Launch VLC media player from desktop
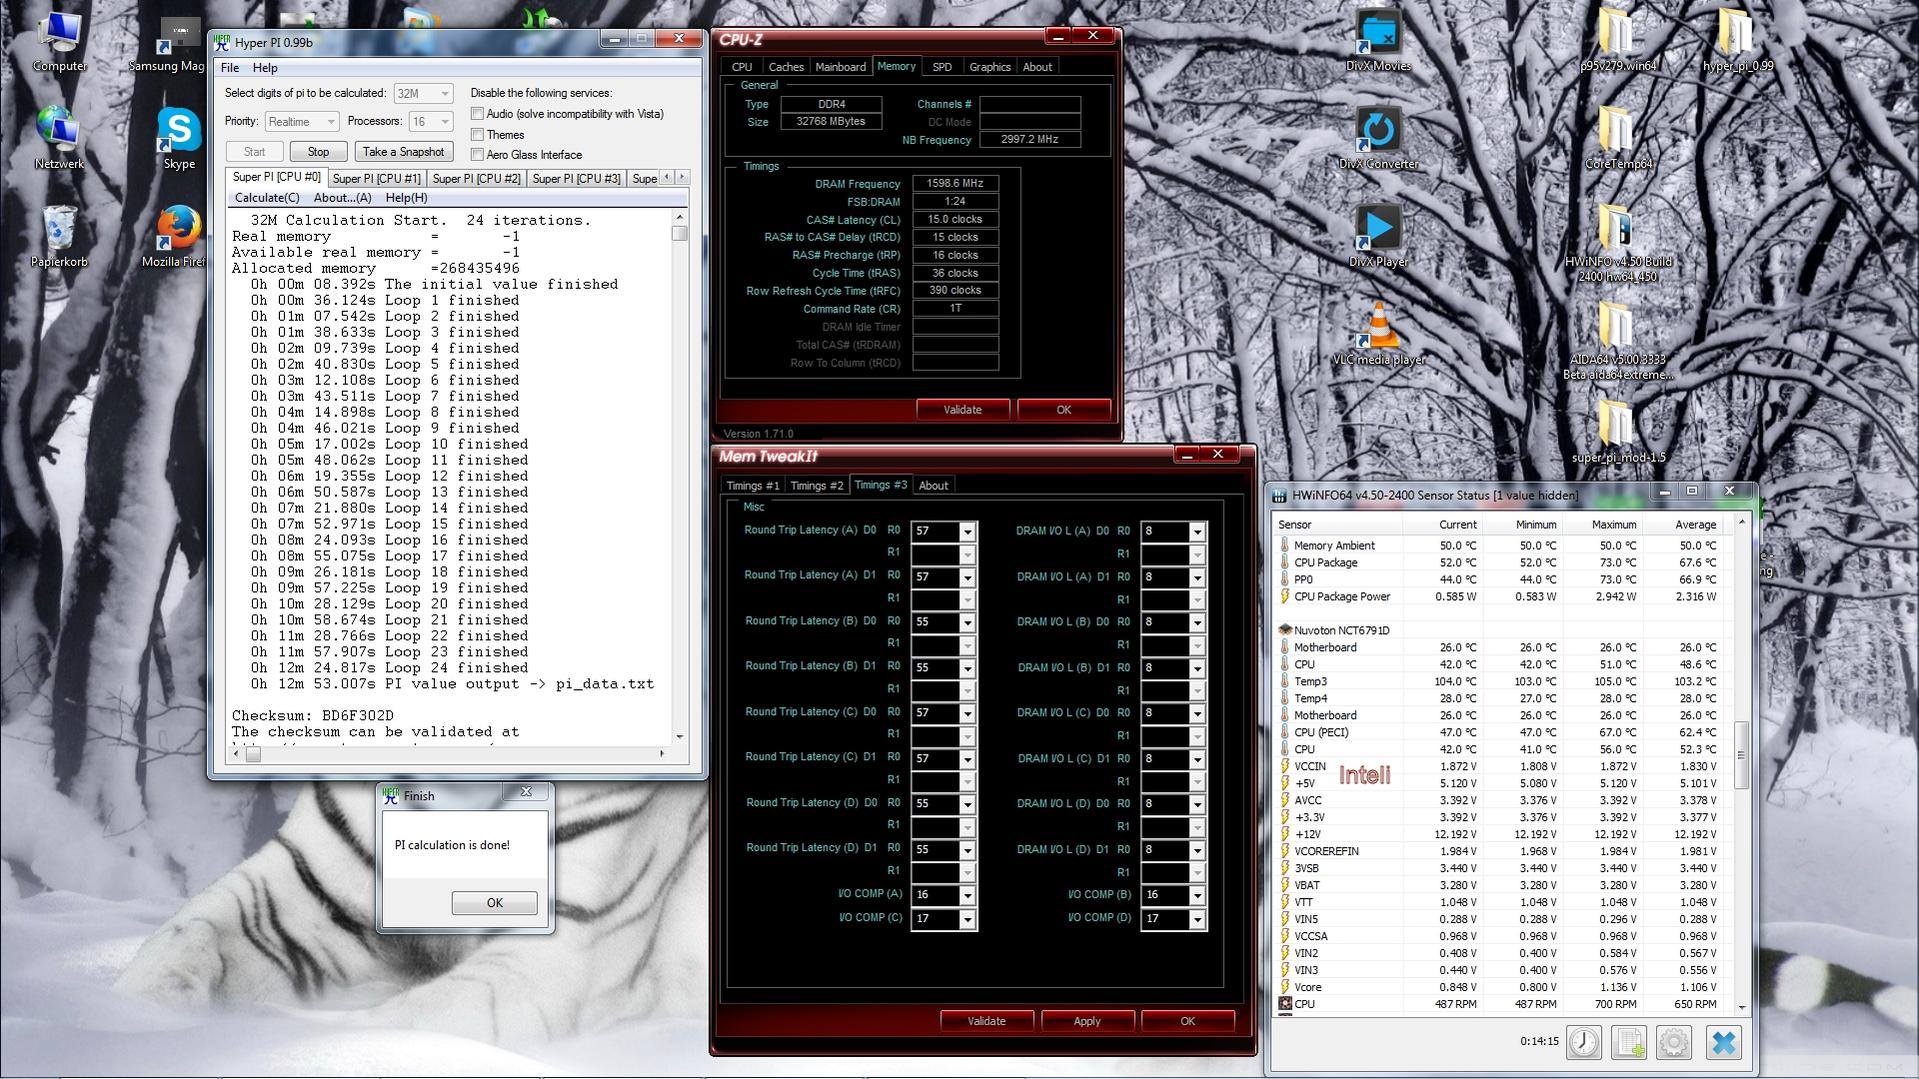This screenshot has width=1919, height=1079. coord(1378,334)
